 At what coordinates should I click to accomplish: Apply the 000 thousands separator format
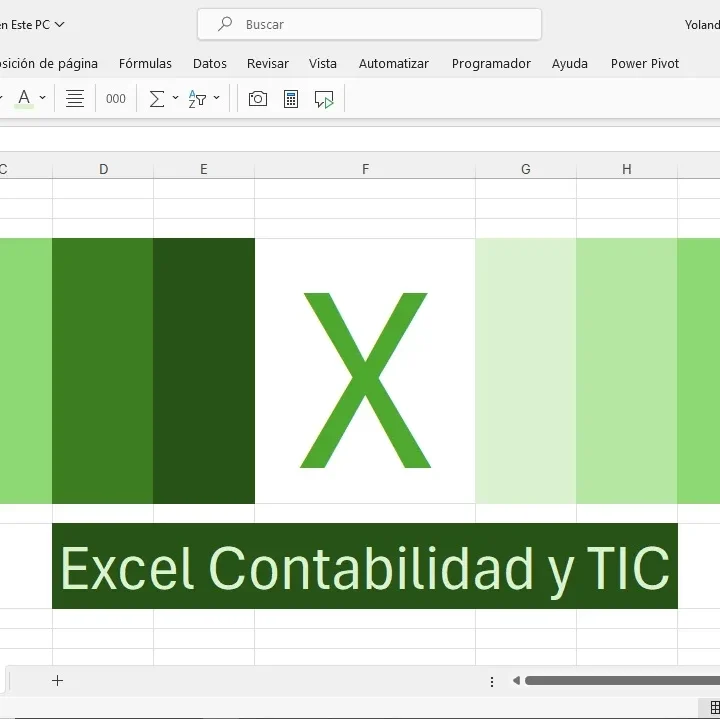click(x=116, y=99)
